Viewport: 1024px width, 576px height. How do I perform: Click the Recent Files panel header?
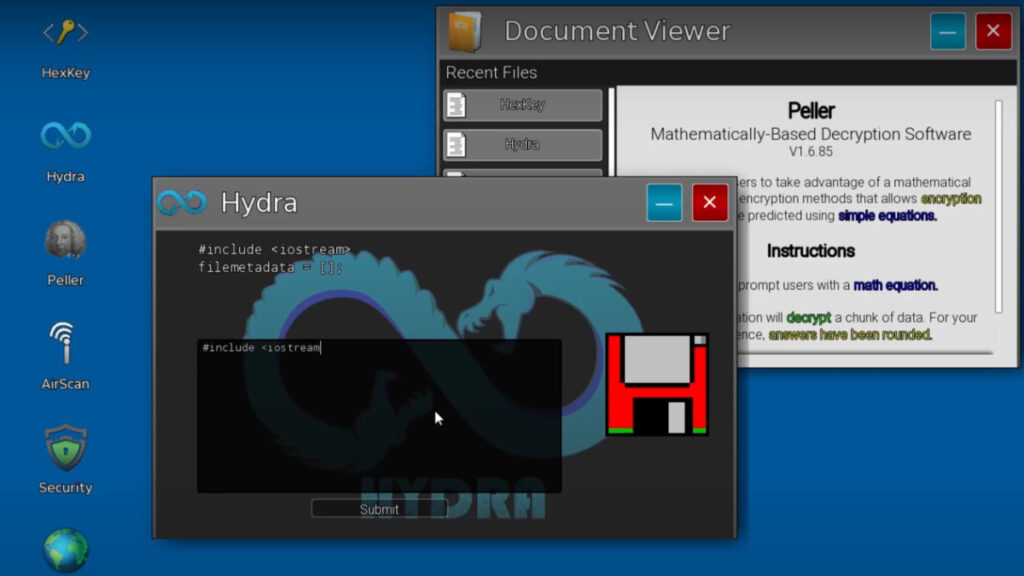[x=492, y=72]
